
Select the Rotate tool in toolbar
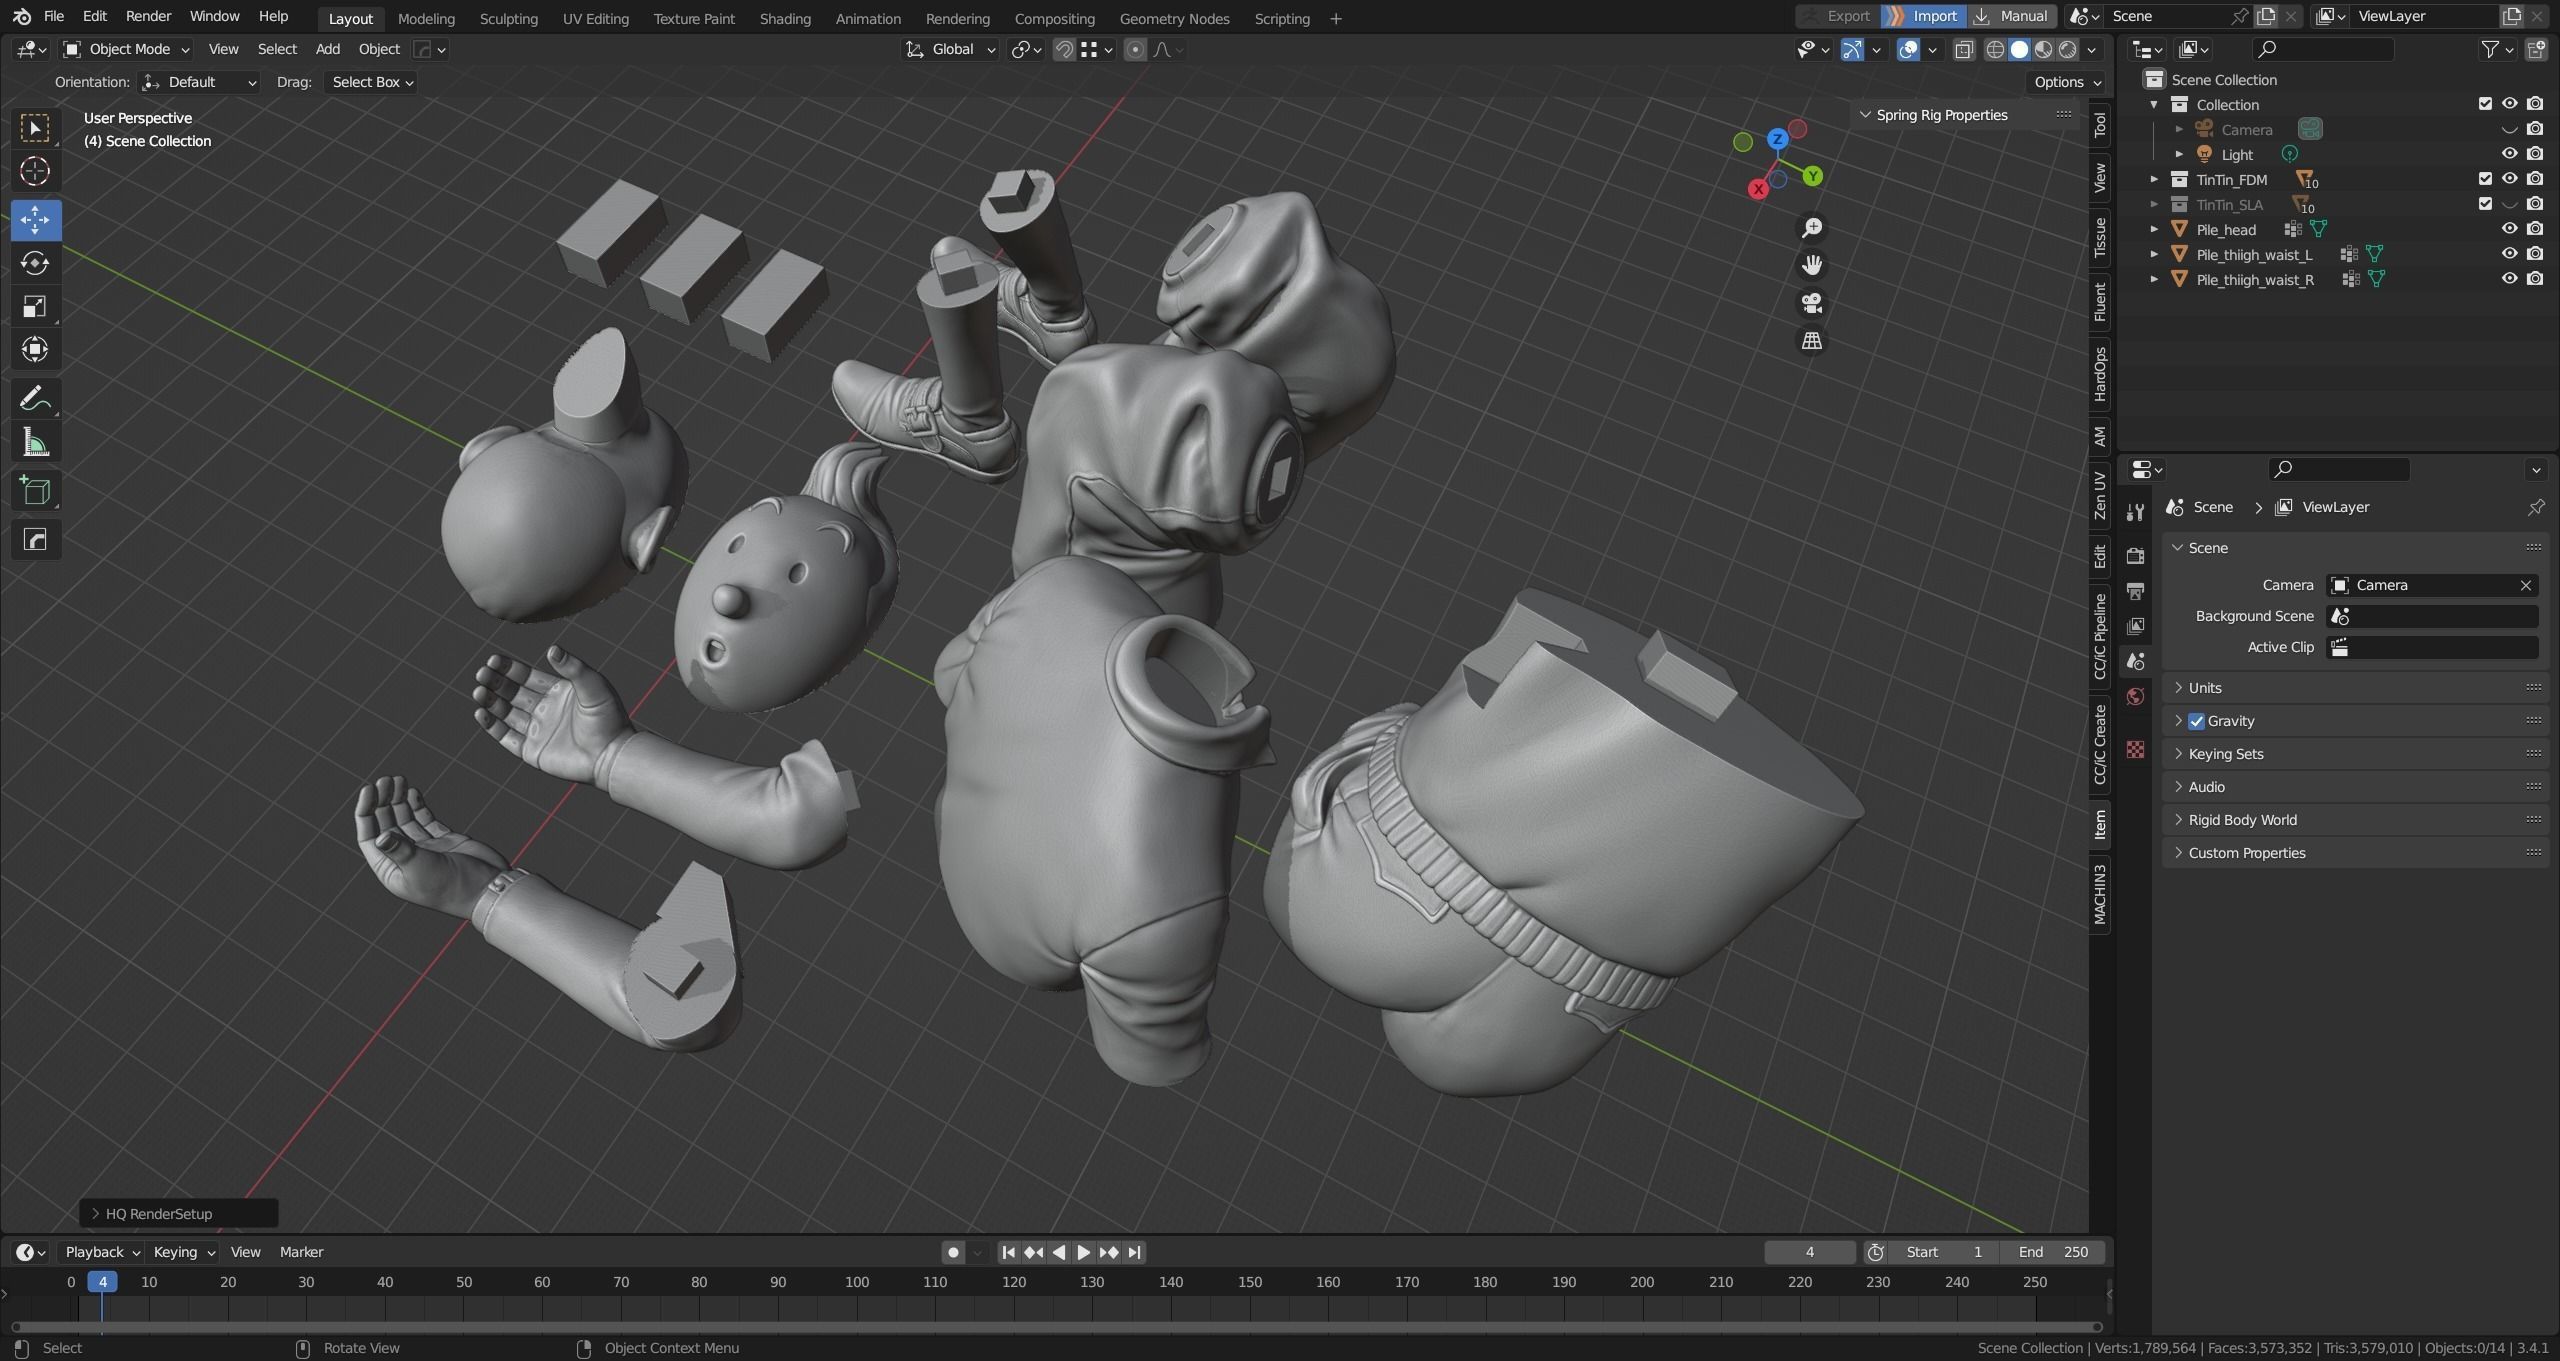click(x=35, y=263)
